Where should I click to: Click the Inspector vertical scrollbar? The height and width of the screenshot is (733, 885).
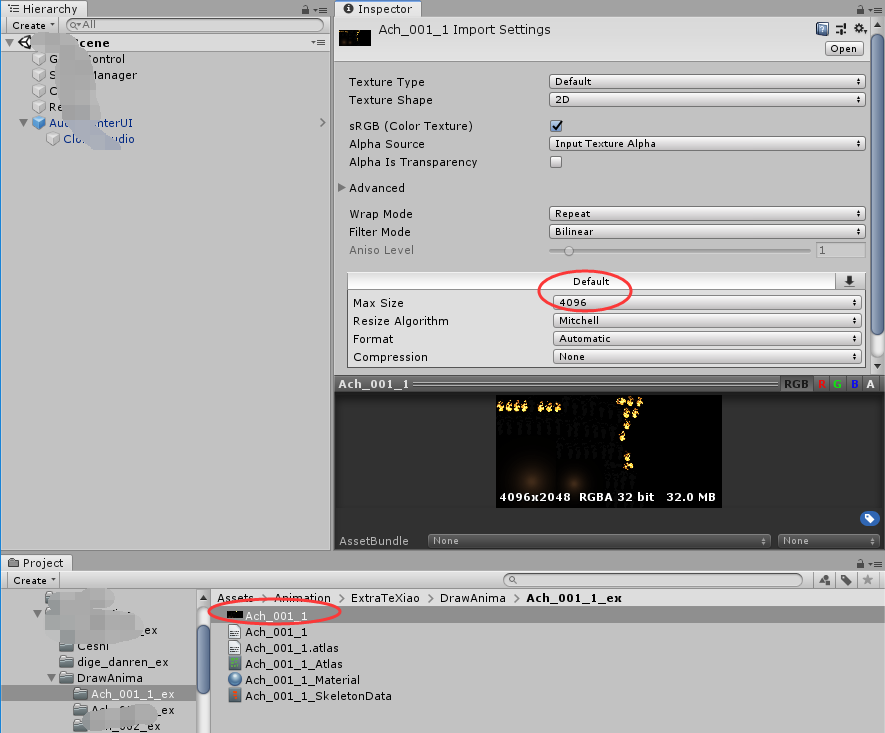point(878,183)
